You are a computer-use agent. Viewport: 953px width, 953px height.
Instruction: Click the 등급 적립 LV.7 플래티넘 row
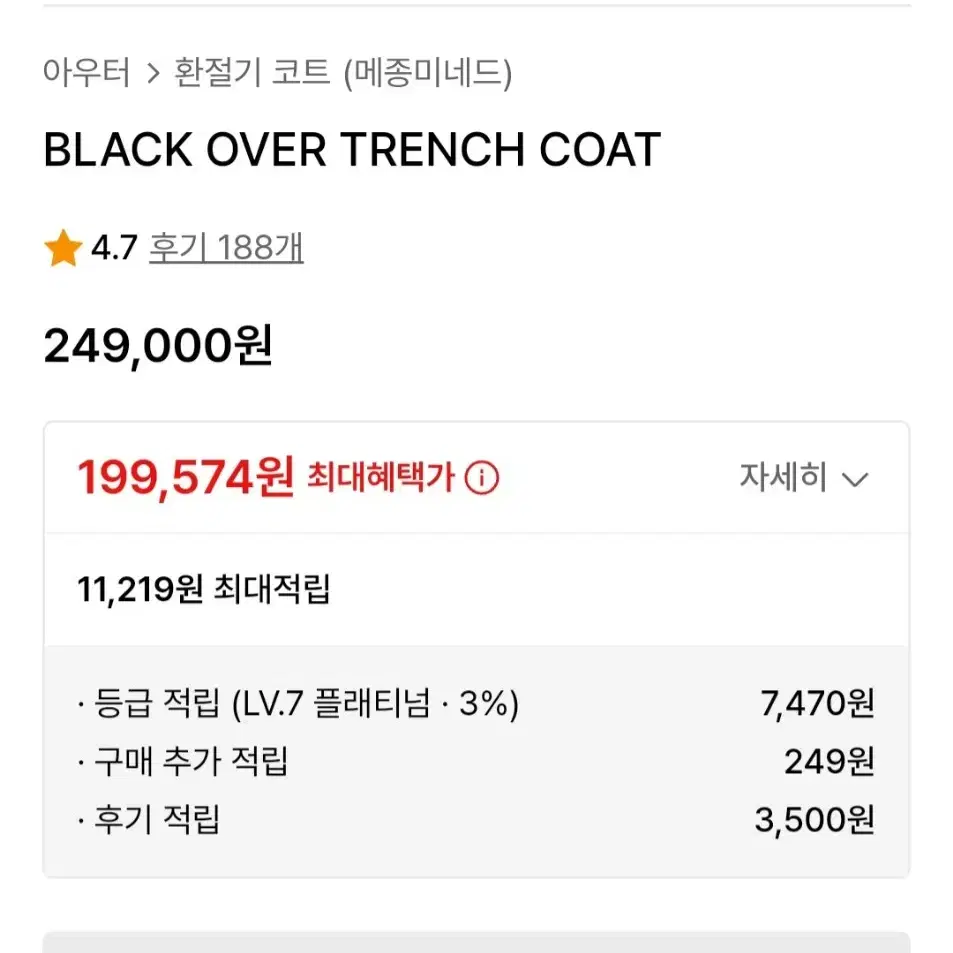(476, 703)
